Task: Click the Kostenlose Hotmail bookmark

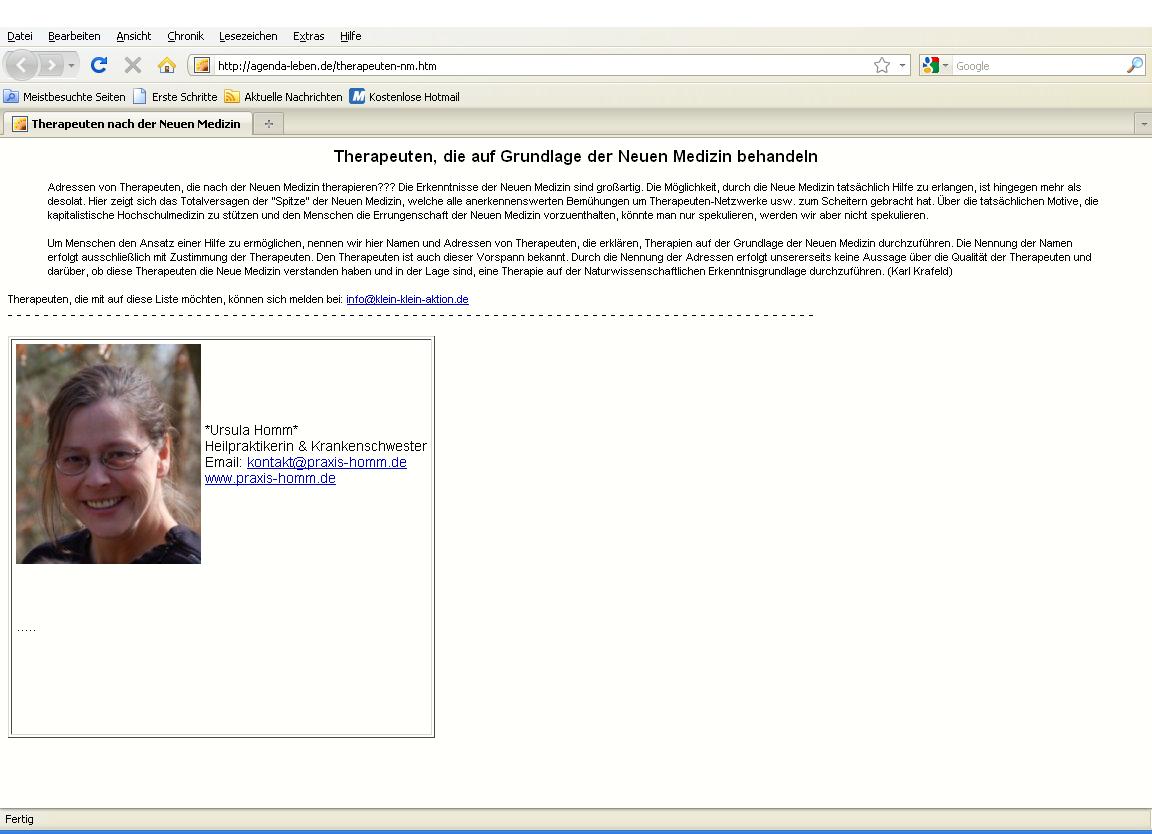Action: click(413, 97)
